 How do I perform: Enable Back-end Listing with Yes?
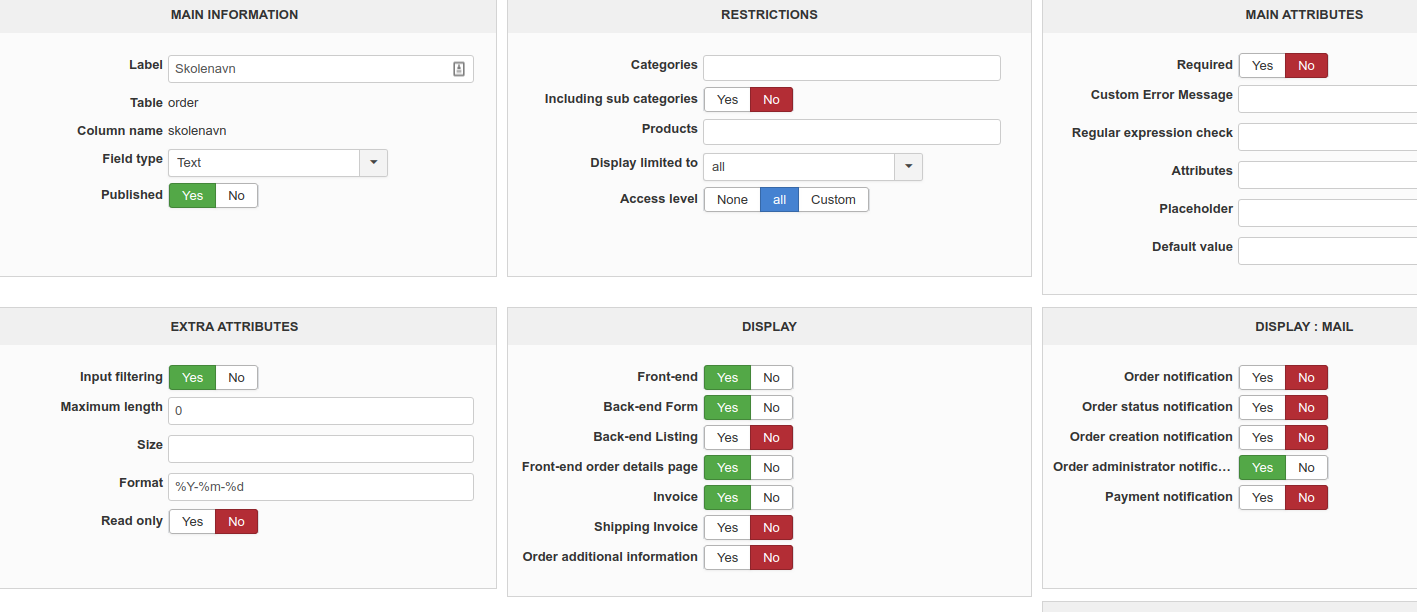[727, 438]
